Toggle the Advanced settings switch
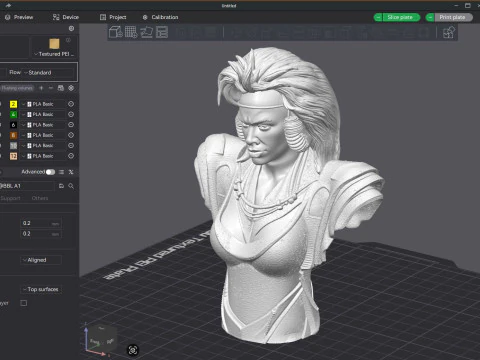The width and height of the screenshot is (480, 360). 50,172
